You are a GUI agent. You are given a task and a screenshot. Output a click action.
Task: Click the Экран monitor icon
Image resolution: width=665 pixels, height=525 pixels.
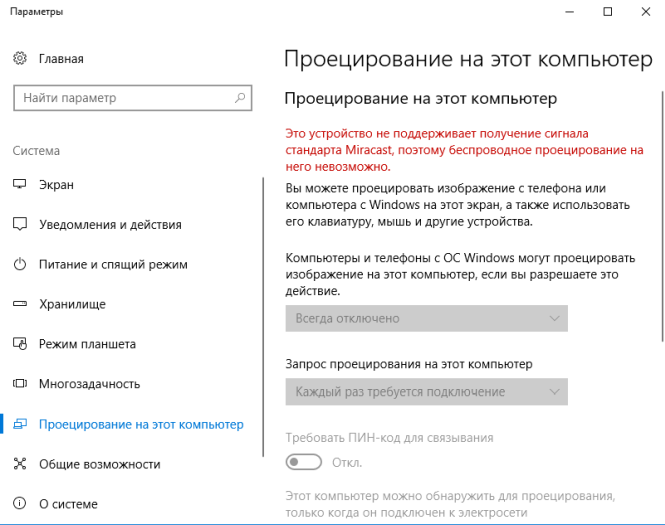(x=20, y=185)
